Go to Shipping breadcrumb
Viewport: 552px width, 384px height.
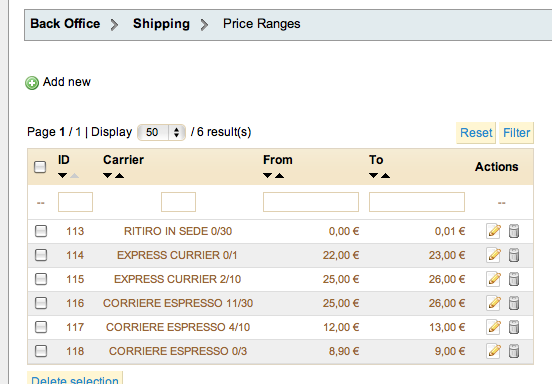(161, 24)
